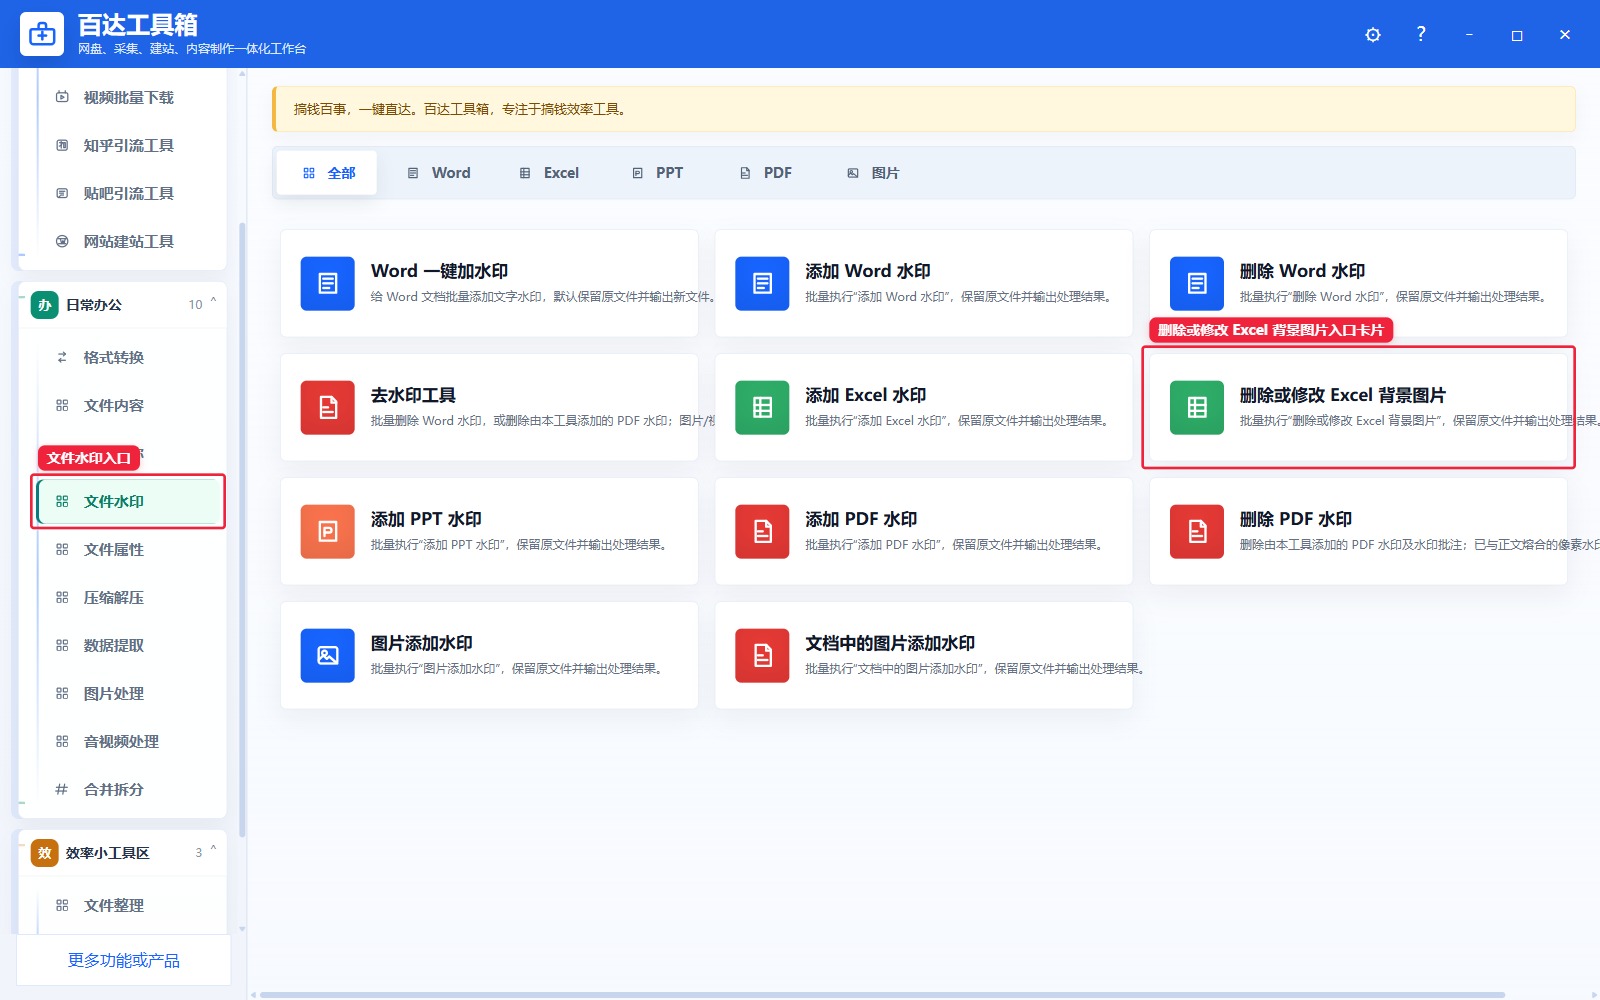
Task: Select 文件整理 in the sidebar
Action: pyautogui.click(x=128, y=905)
